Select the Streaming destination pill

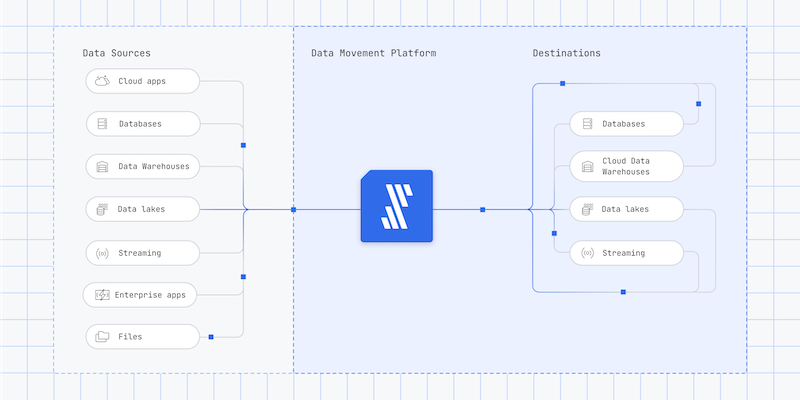click(x=627, y=253)
